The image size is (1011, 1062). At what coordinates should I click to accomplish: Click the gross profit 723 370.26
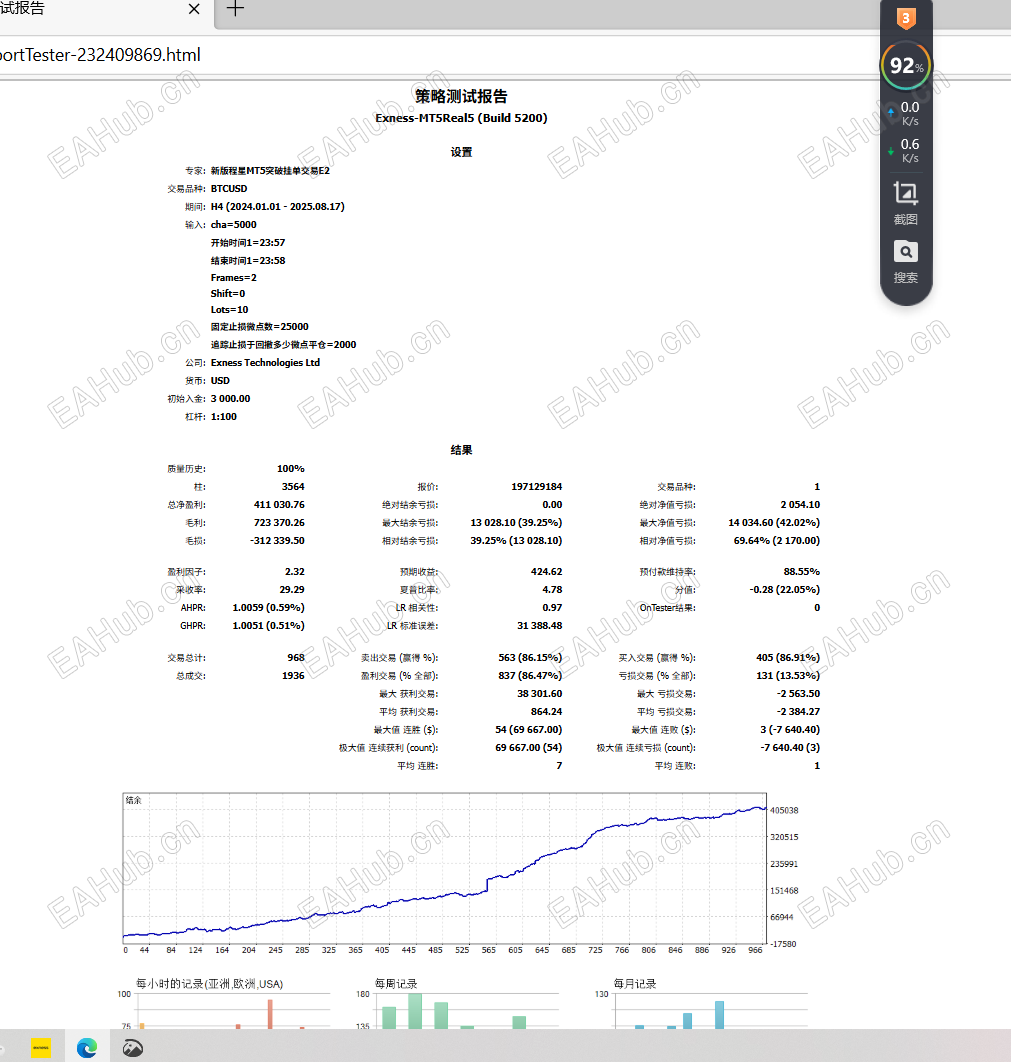click(279, 523)
